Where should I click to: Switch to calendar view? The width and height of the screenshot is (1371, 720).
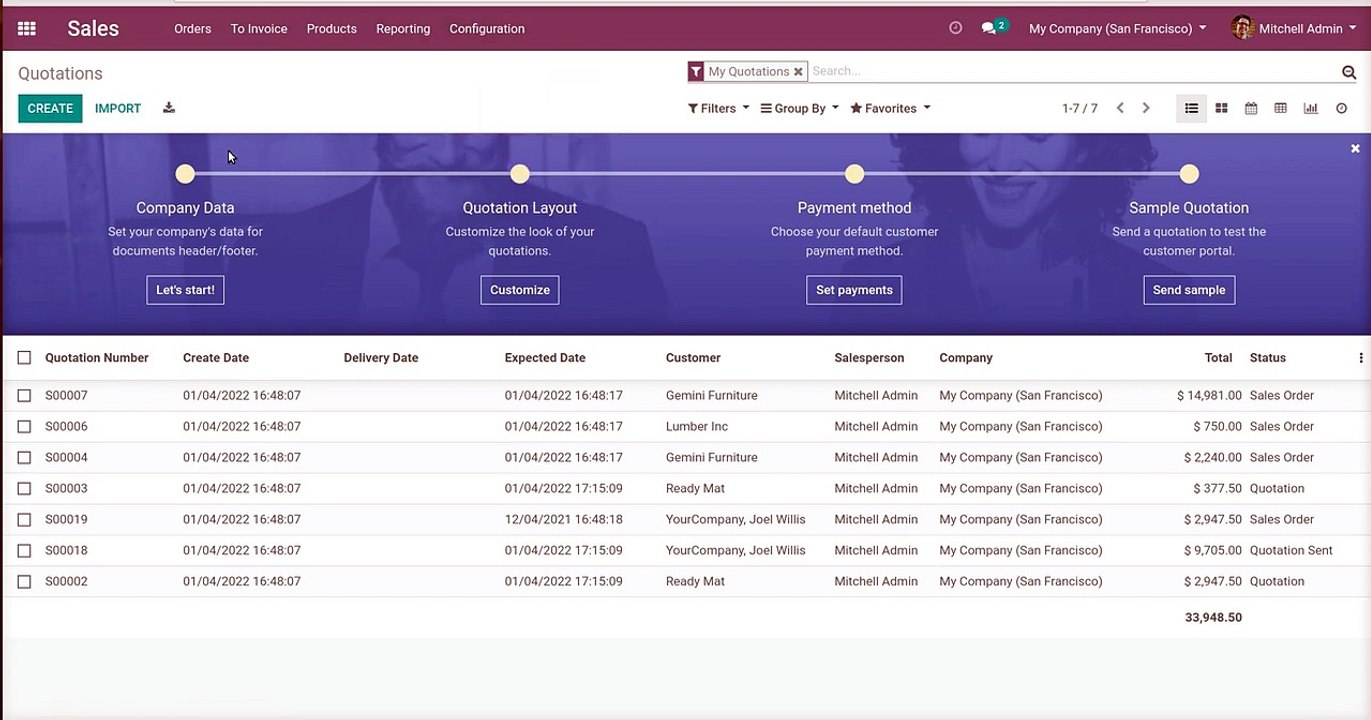click(x=1251, y=108)
